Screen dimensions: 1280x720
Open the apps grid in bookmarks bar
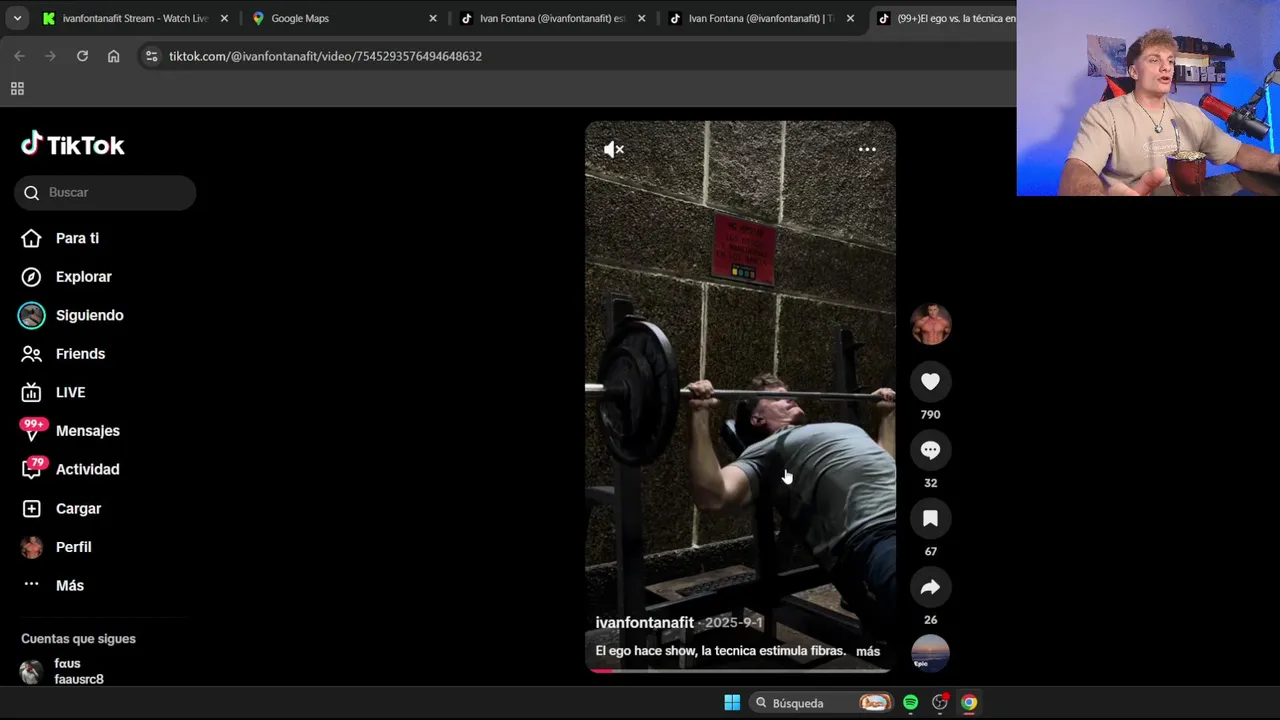[x=17, y=89]
